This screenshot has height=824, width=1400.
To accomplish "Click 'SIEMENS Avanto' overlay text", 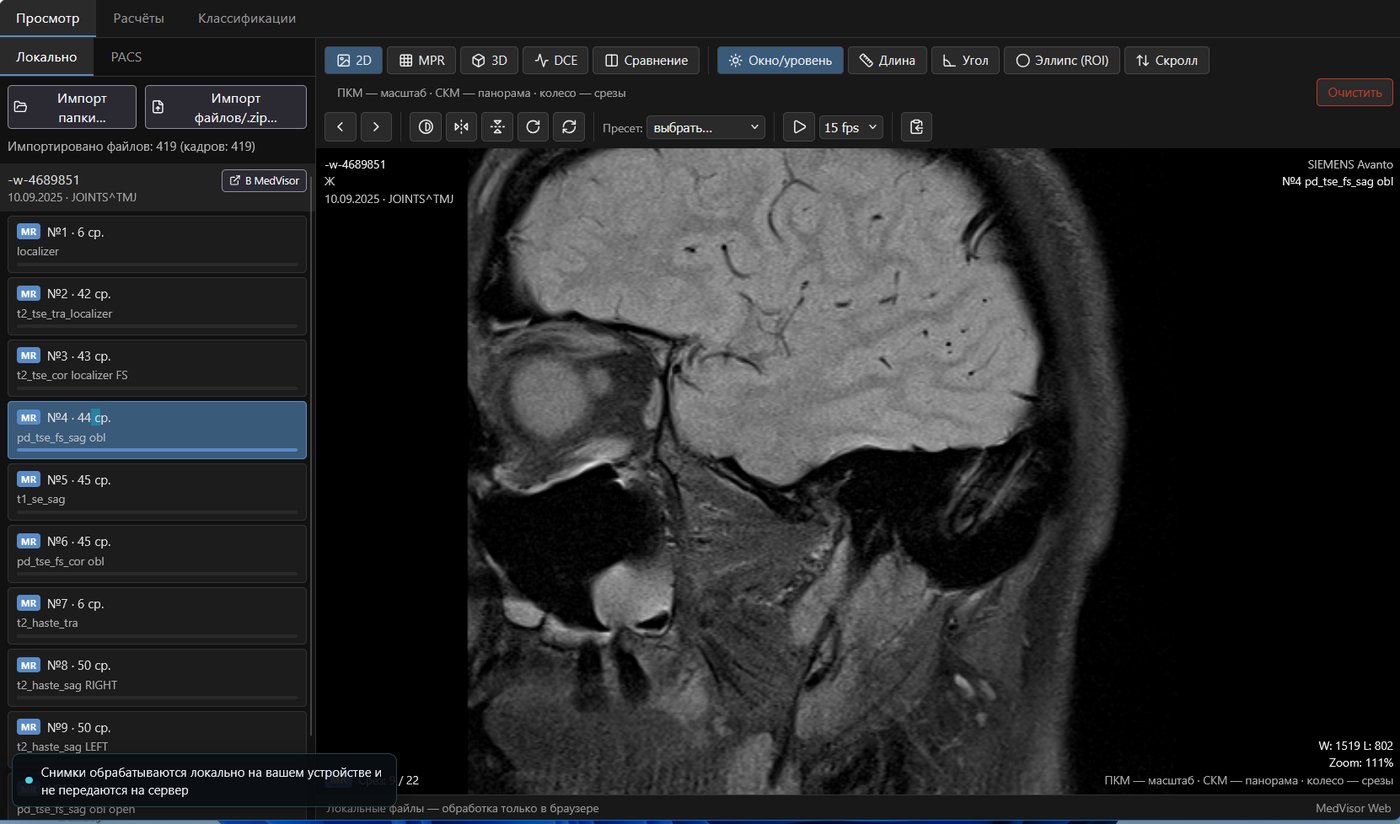I will tap(1350, 164).
